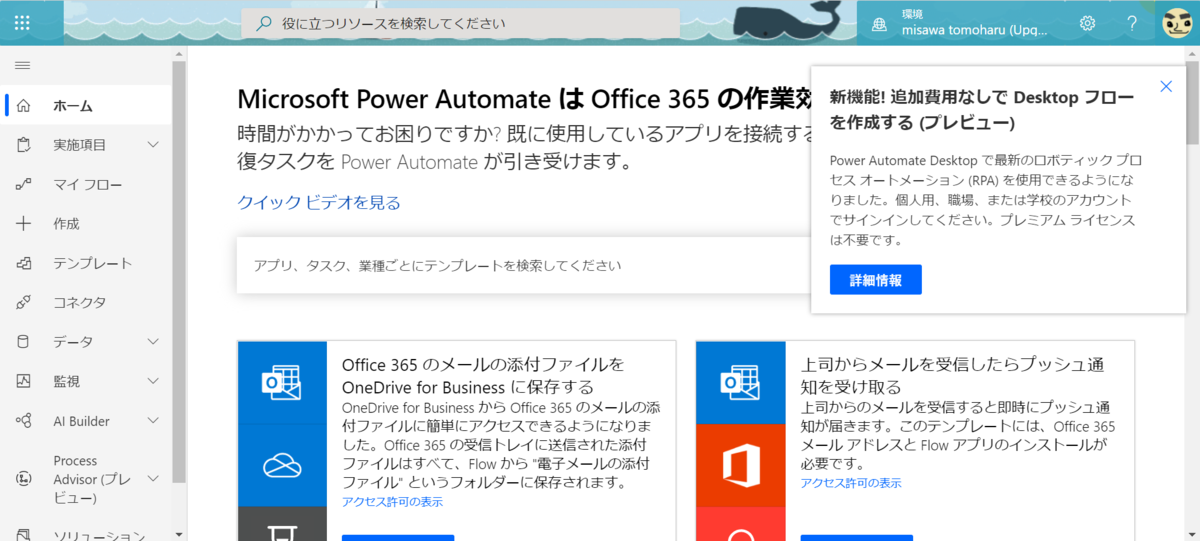Image resolution: width=1200 pixels, height=541 pixels.
Task: Click アクセス許可の表示 on OneDrive card
Action: click(x=392, y=502)
